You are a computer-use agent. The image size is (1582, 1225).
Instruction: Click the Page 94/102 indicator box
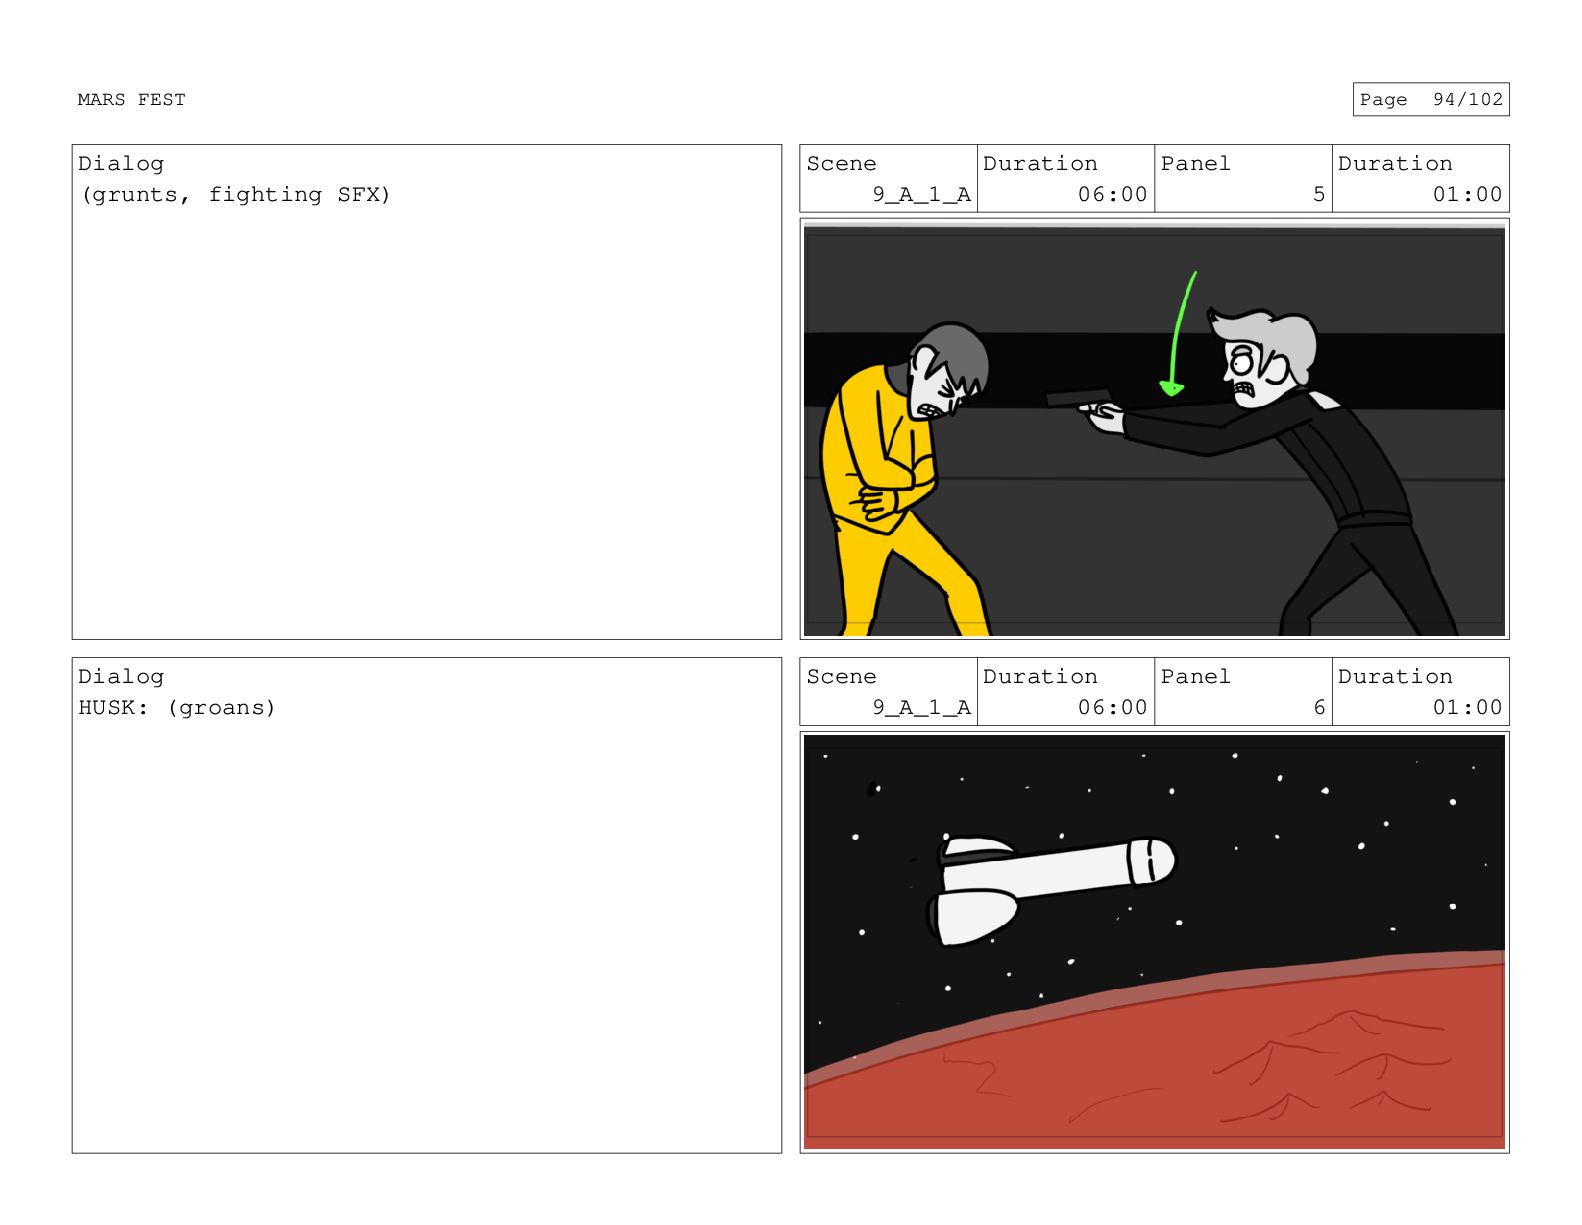tap(1430, 99)
